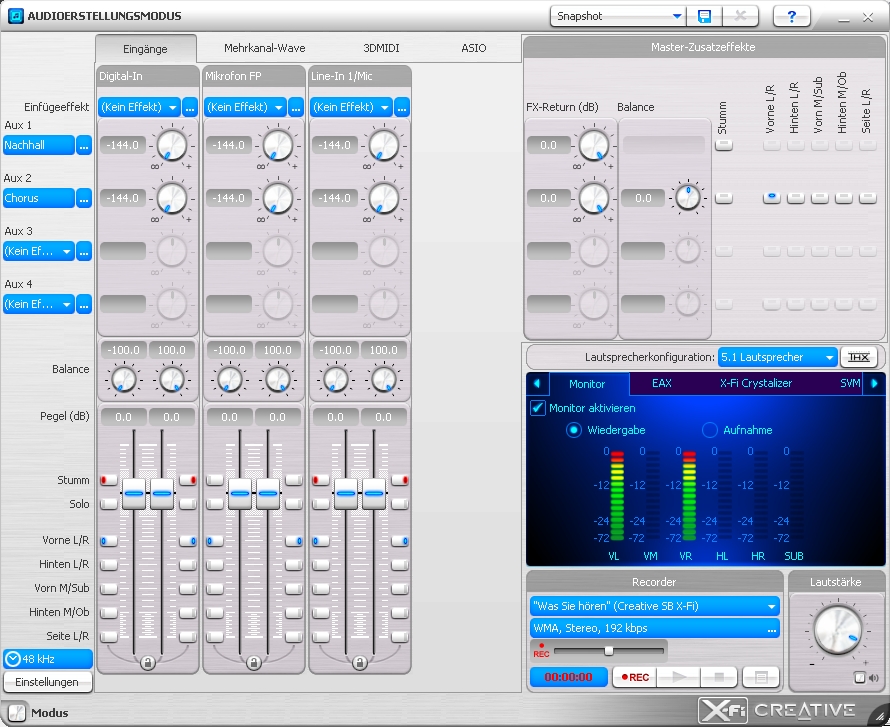
Task: Switch to the EAX tab
Action: pyautogui.click(x=662, y=382)
